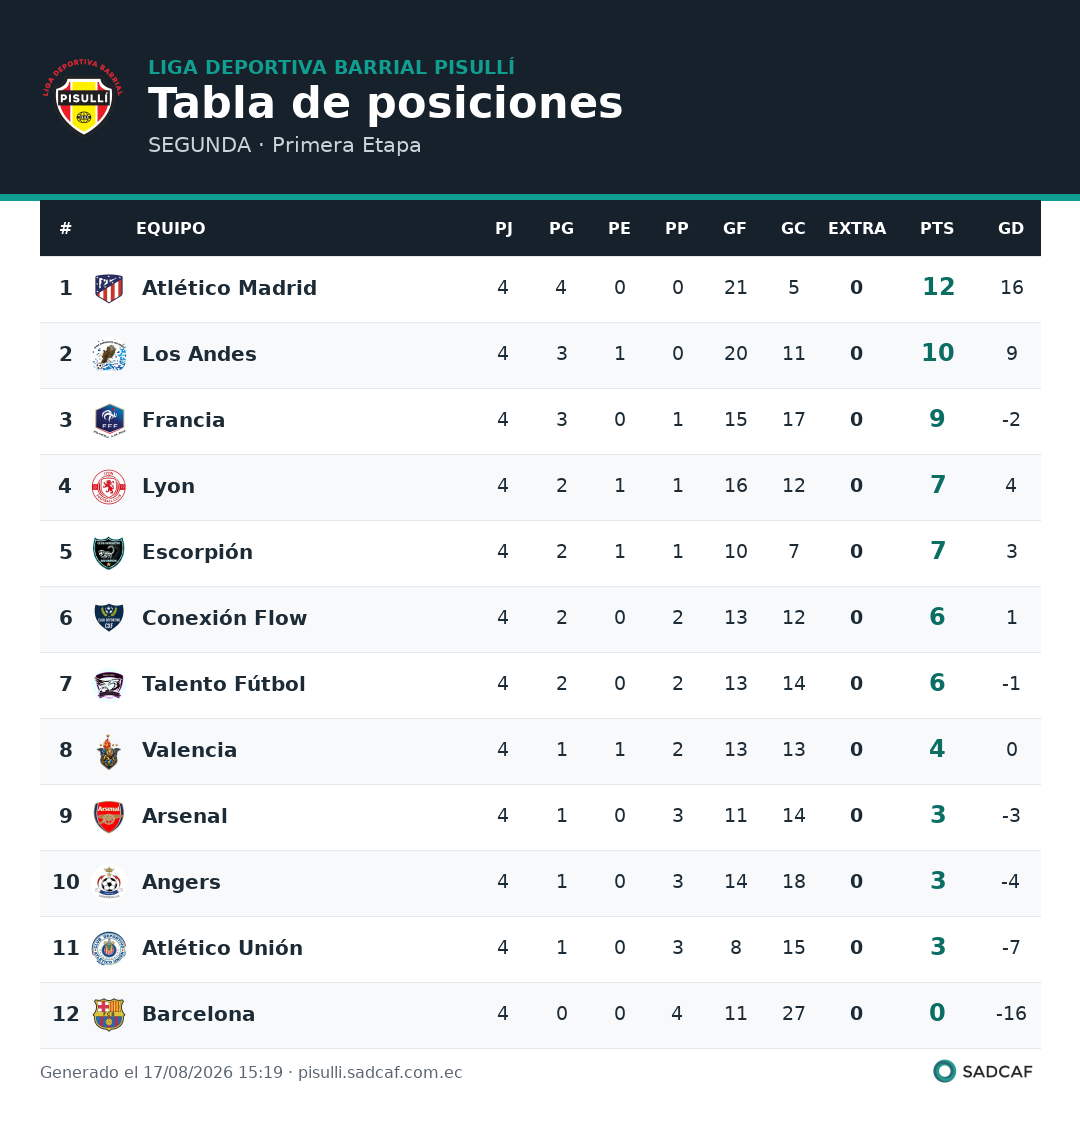Click the Atlético Madrid team crest
Screen dimensions: 1080x1124
click(x=109, y=288)
